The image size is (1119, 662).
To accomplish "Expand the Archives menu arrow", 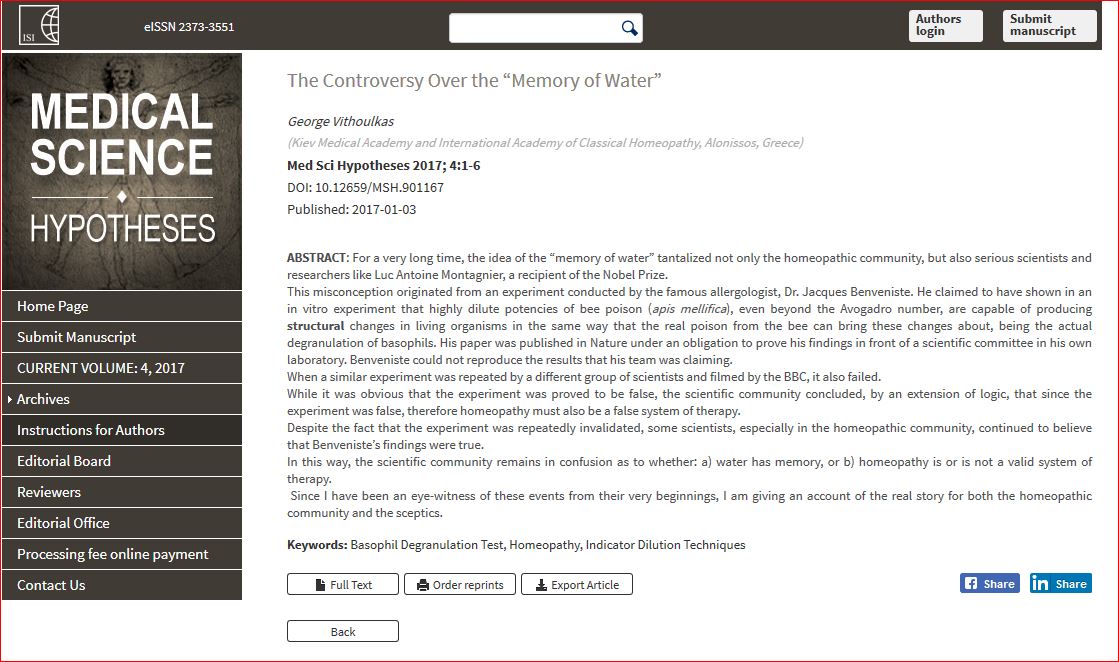I will tap(10, 399).
